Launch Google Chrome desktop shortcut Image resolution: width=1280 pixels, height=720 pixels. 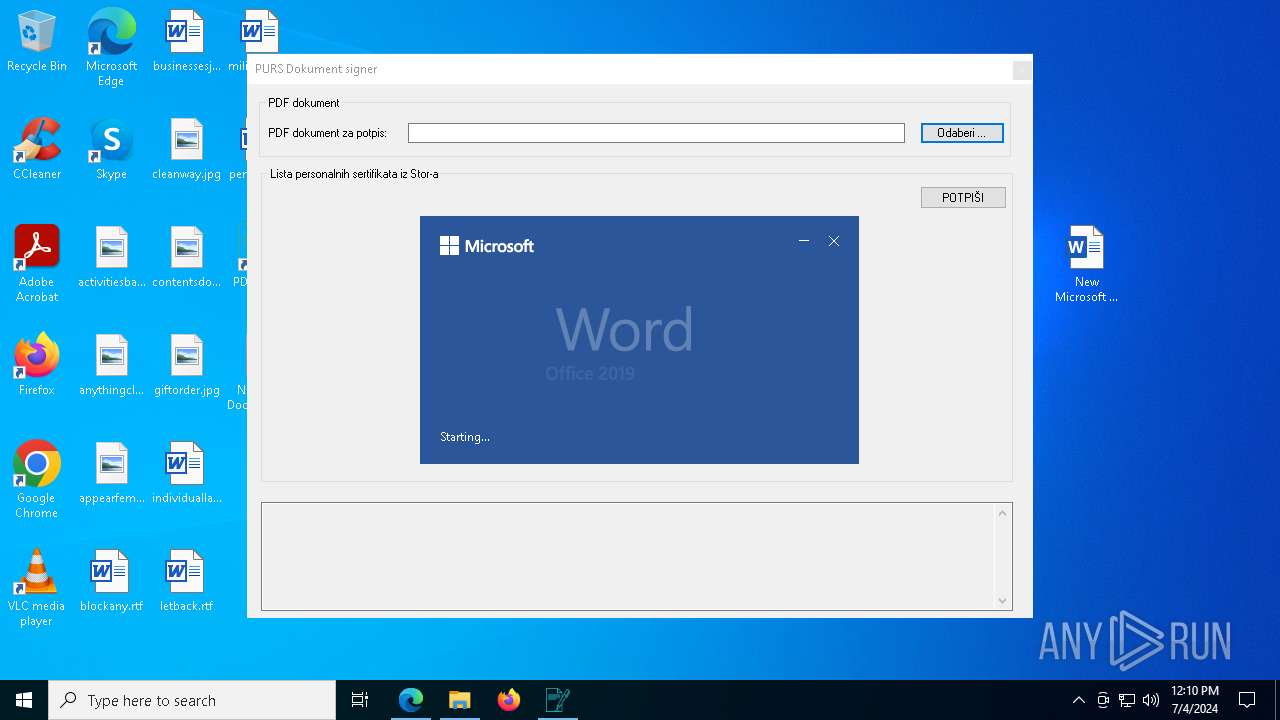(36, 480)
